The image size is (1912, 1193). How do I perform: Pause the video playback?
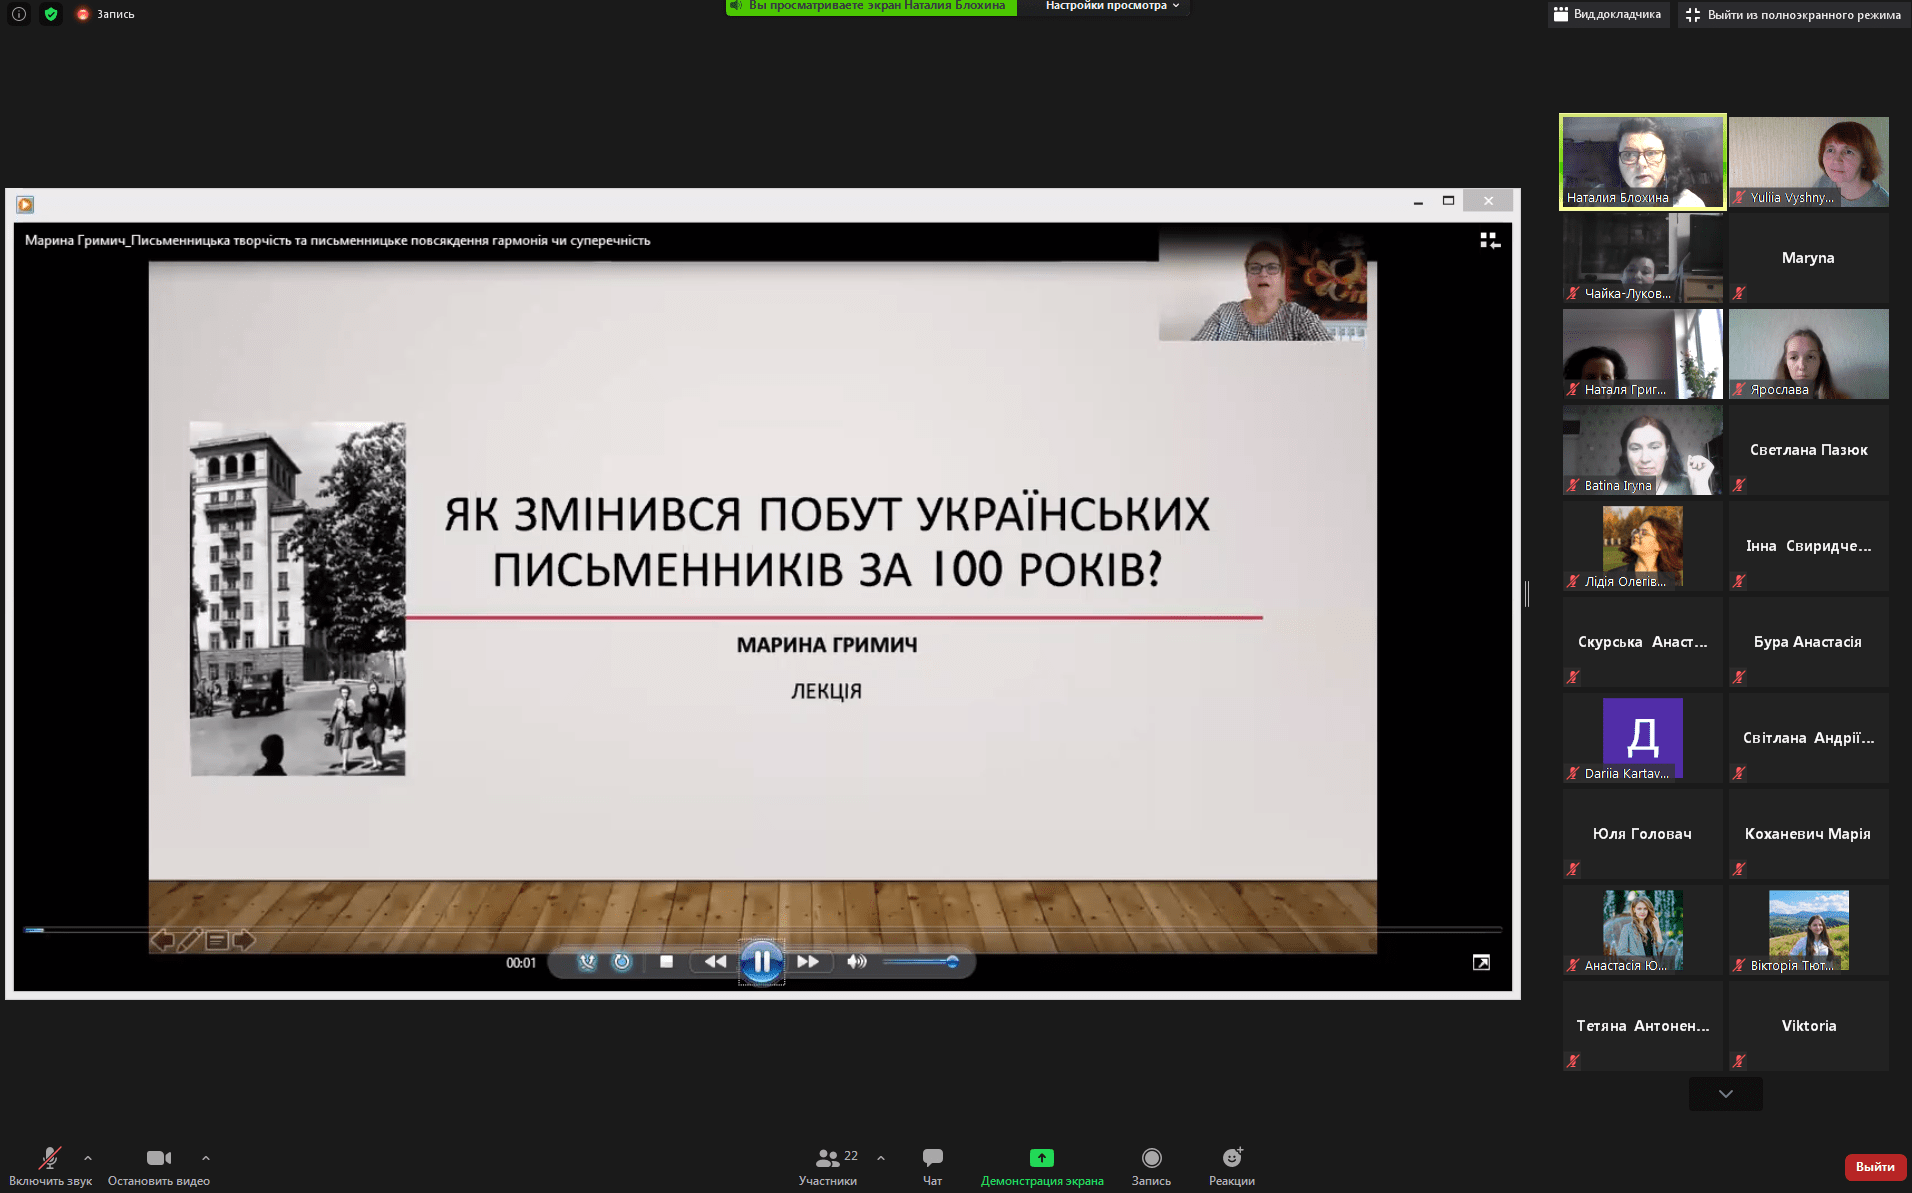(x=762, y=961)
